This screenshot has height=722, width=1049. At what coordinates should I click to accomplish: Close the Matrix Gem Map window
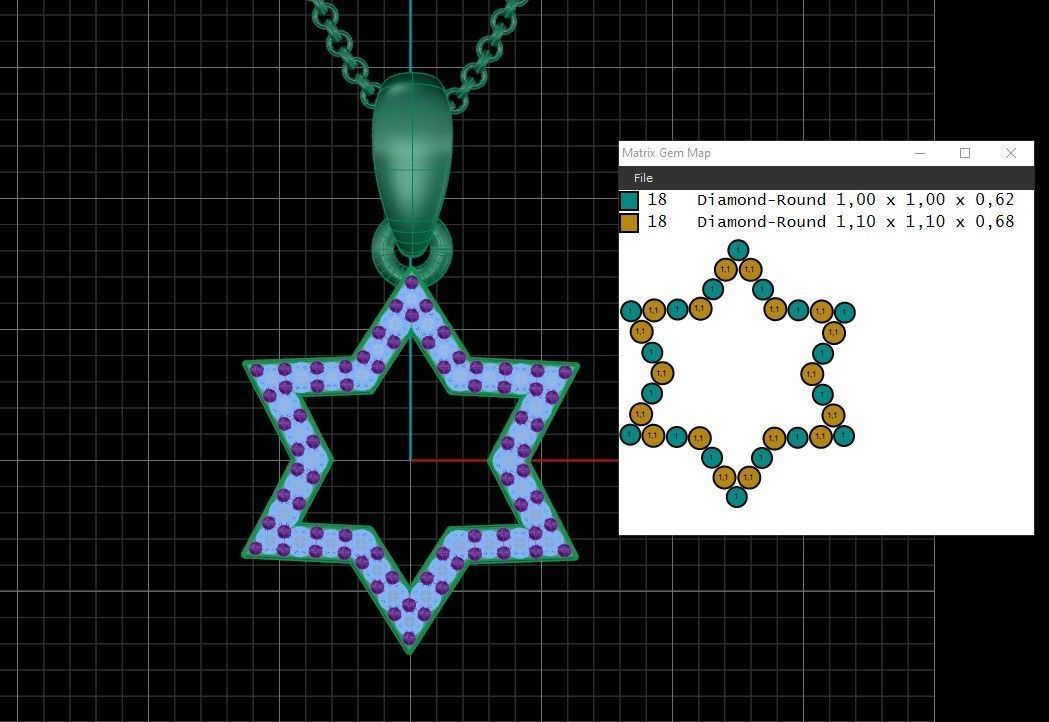tap(1011, 153)
